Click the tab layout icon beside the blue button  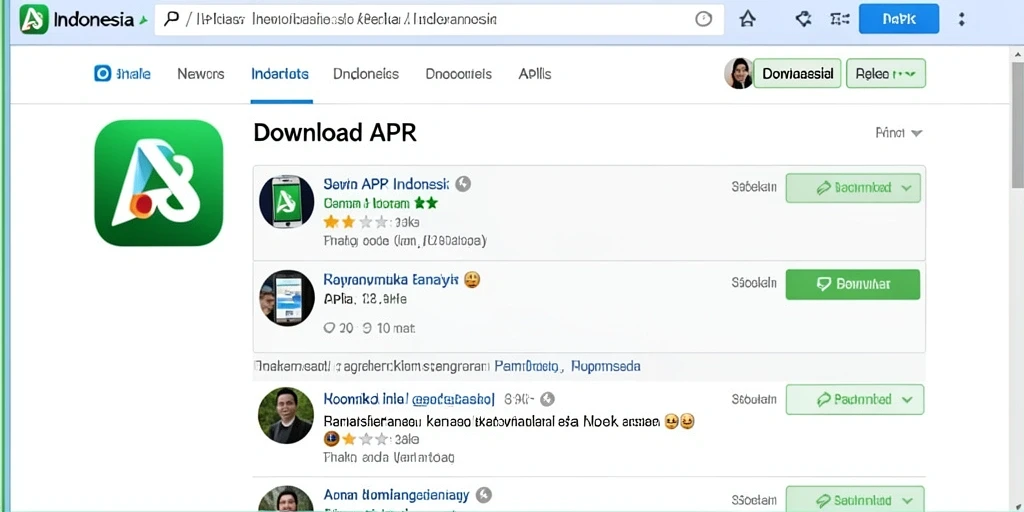[x=839, y=19]
